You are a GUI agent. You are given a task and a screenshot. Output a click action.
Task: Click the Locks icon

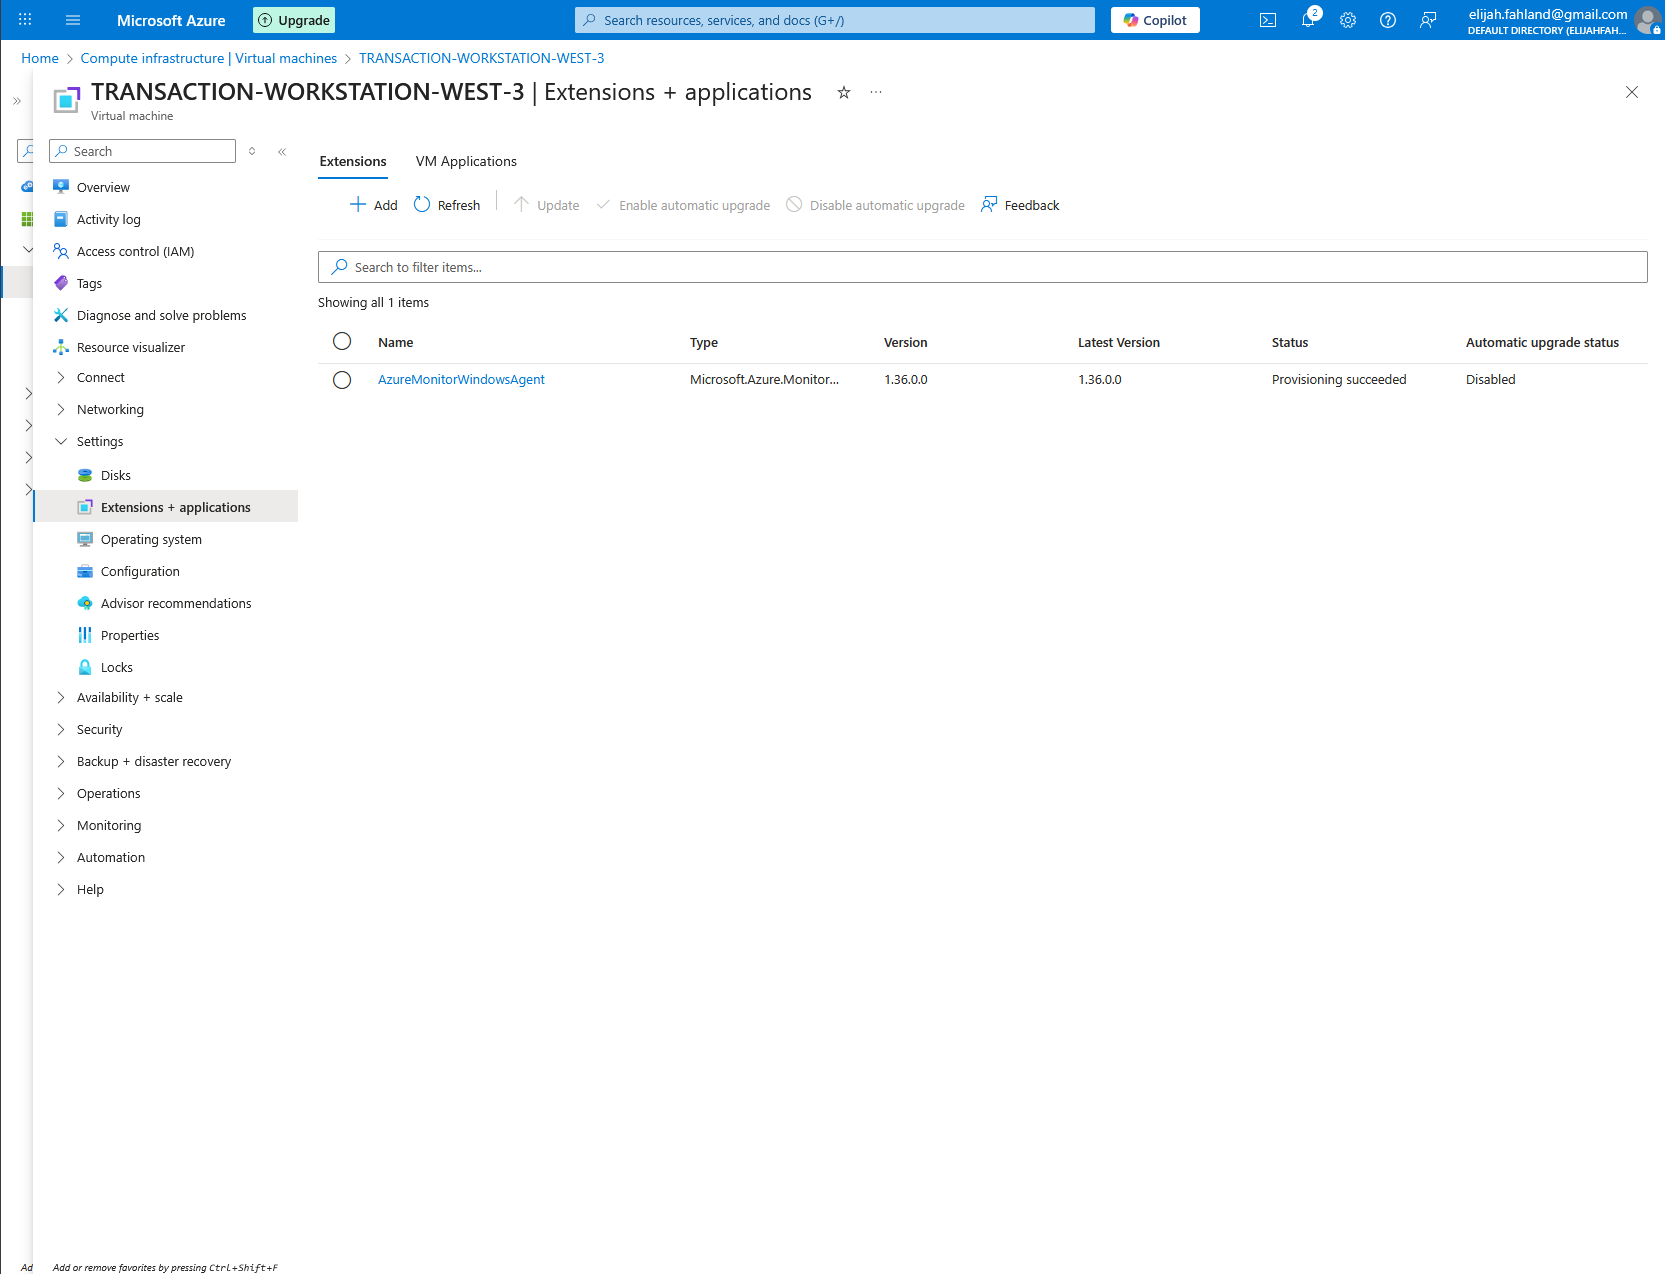(x=85, y=667)
